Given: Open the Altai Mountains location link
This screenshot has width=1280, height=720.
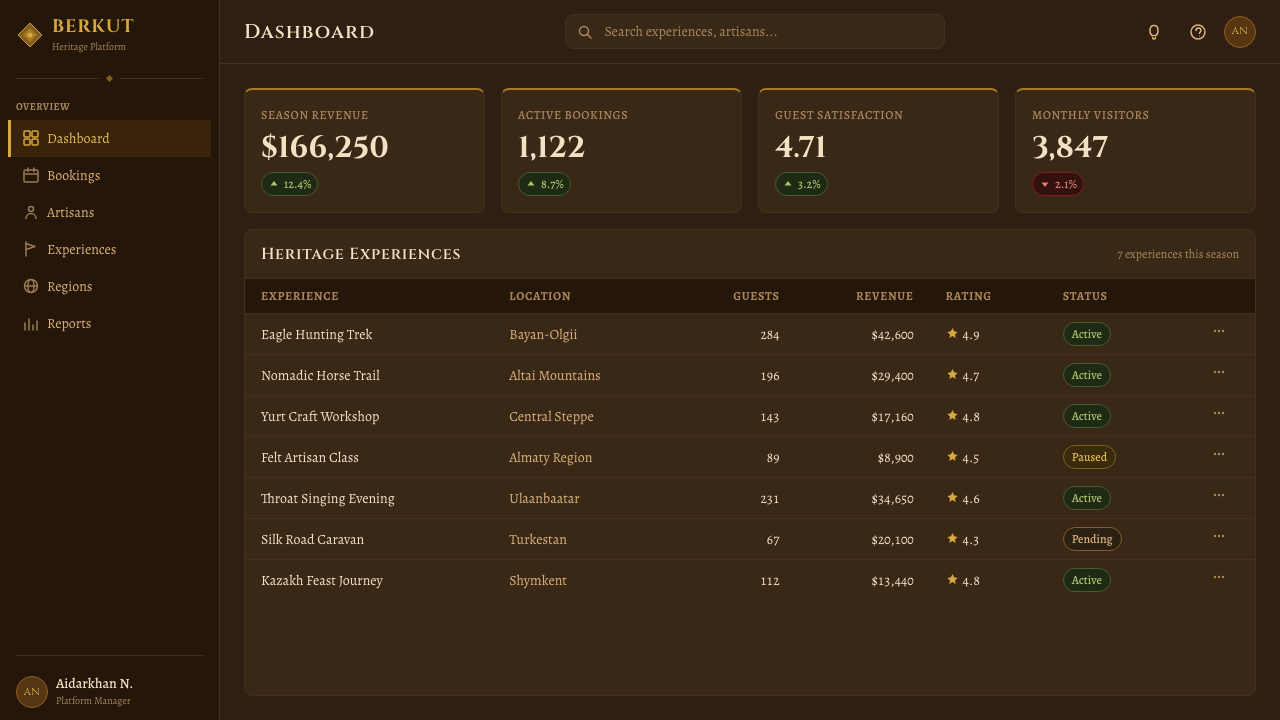Looking at the screenshot, I should coord(555,375).
